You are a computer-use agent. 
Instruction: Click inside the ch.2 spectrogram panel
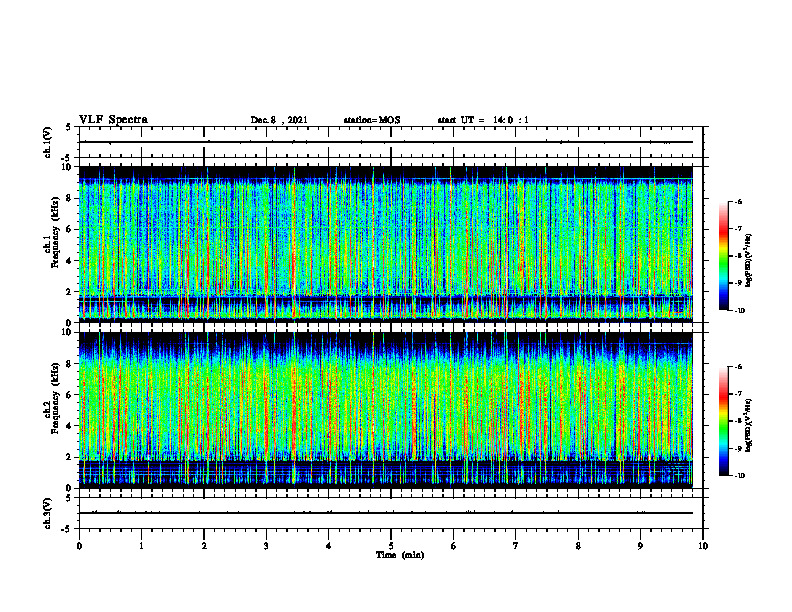click(x=386, y=410)
